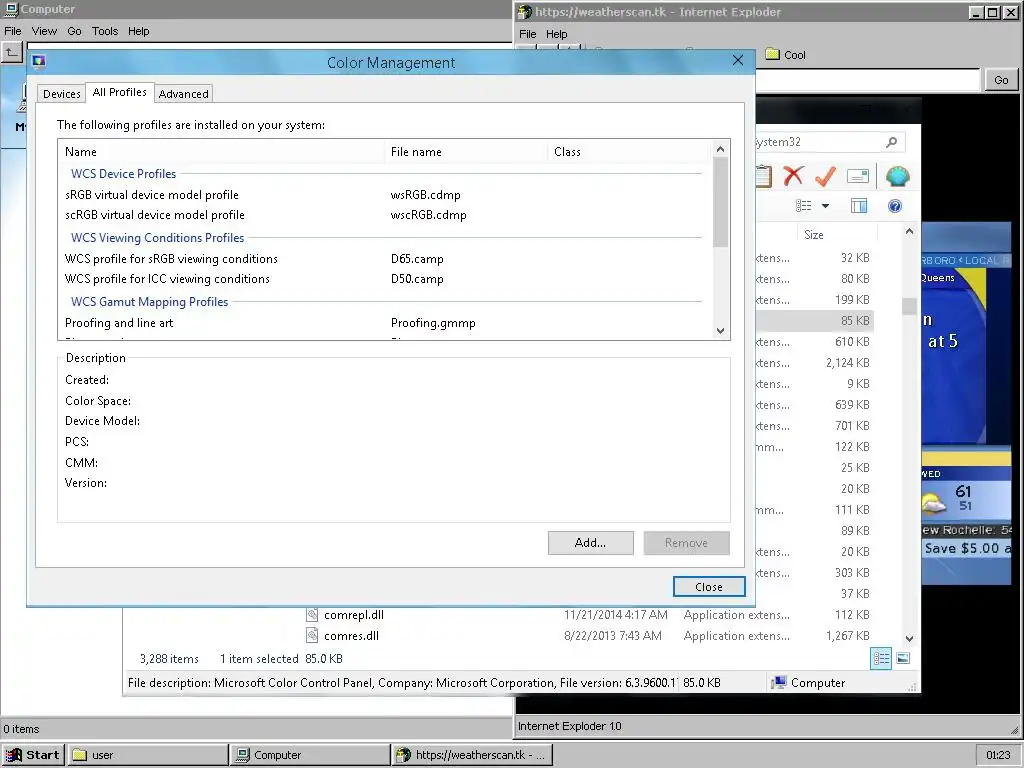This screenshot has width=1024, height=768.
Task: Click the Go button in Internet Exploder
Action: coord(1001,80)
